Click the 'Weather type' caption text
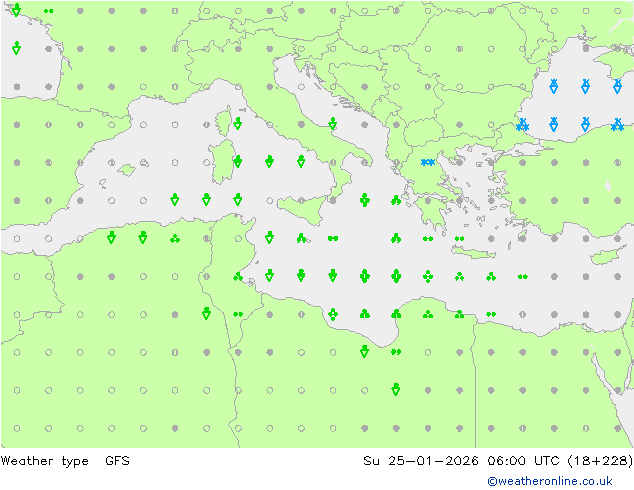Screen dimensions: 634x490 click(x=44, y=461)
